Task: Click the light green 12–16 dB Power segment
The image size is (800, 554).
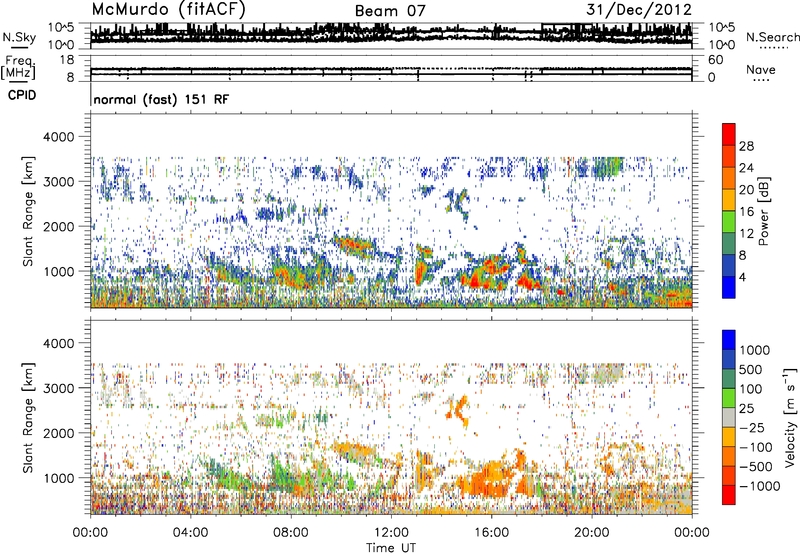Action: click(x=729, y=221)
